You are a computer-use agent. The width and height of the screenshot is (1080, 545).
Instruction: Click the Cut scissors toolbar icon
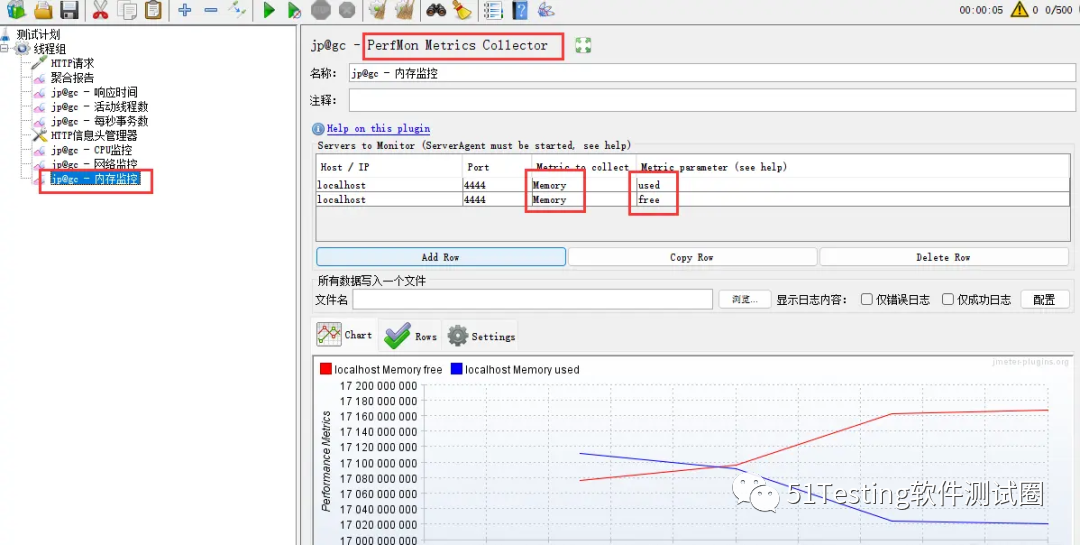100,10
